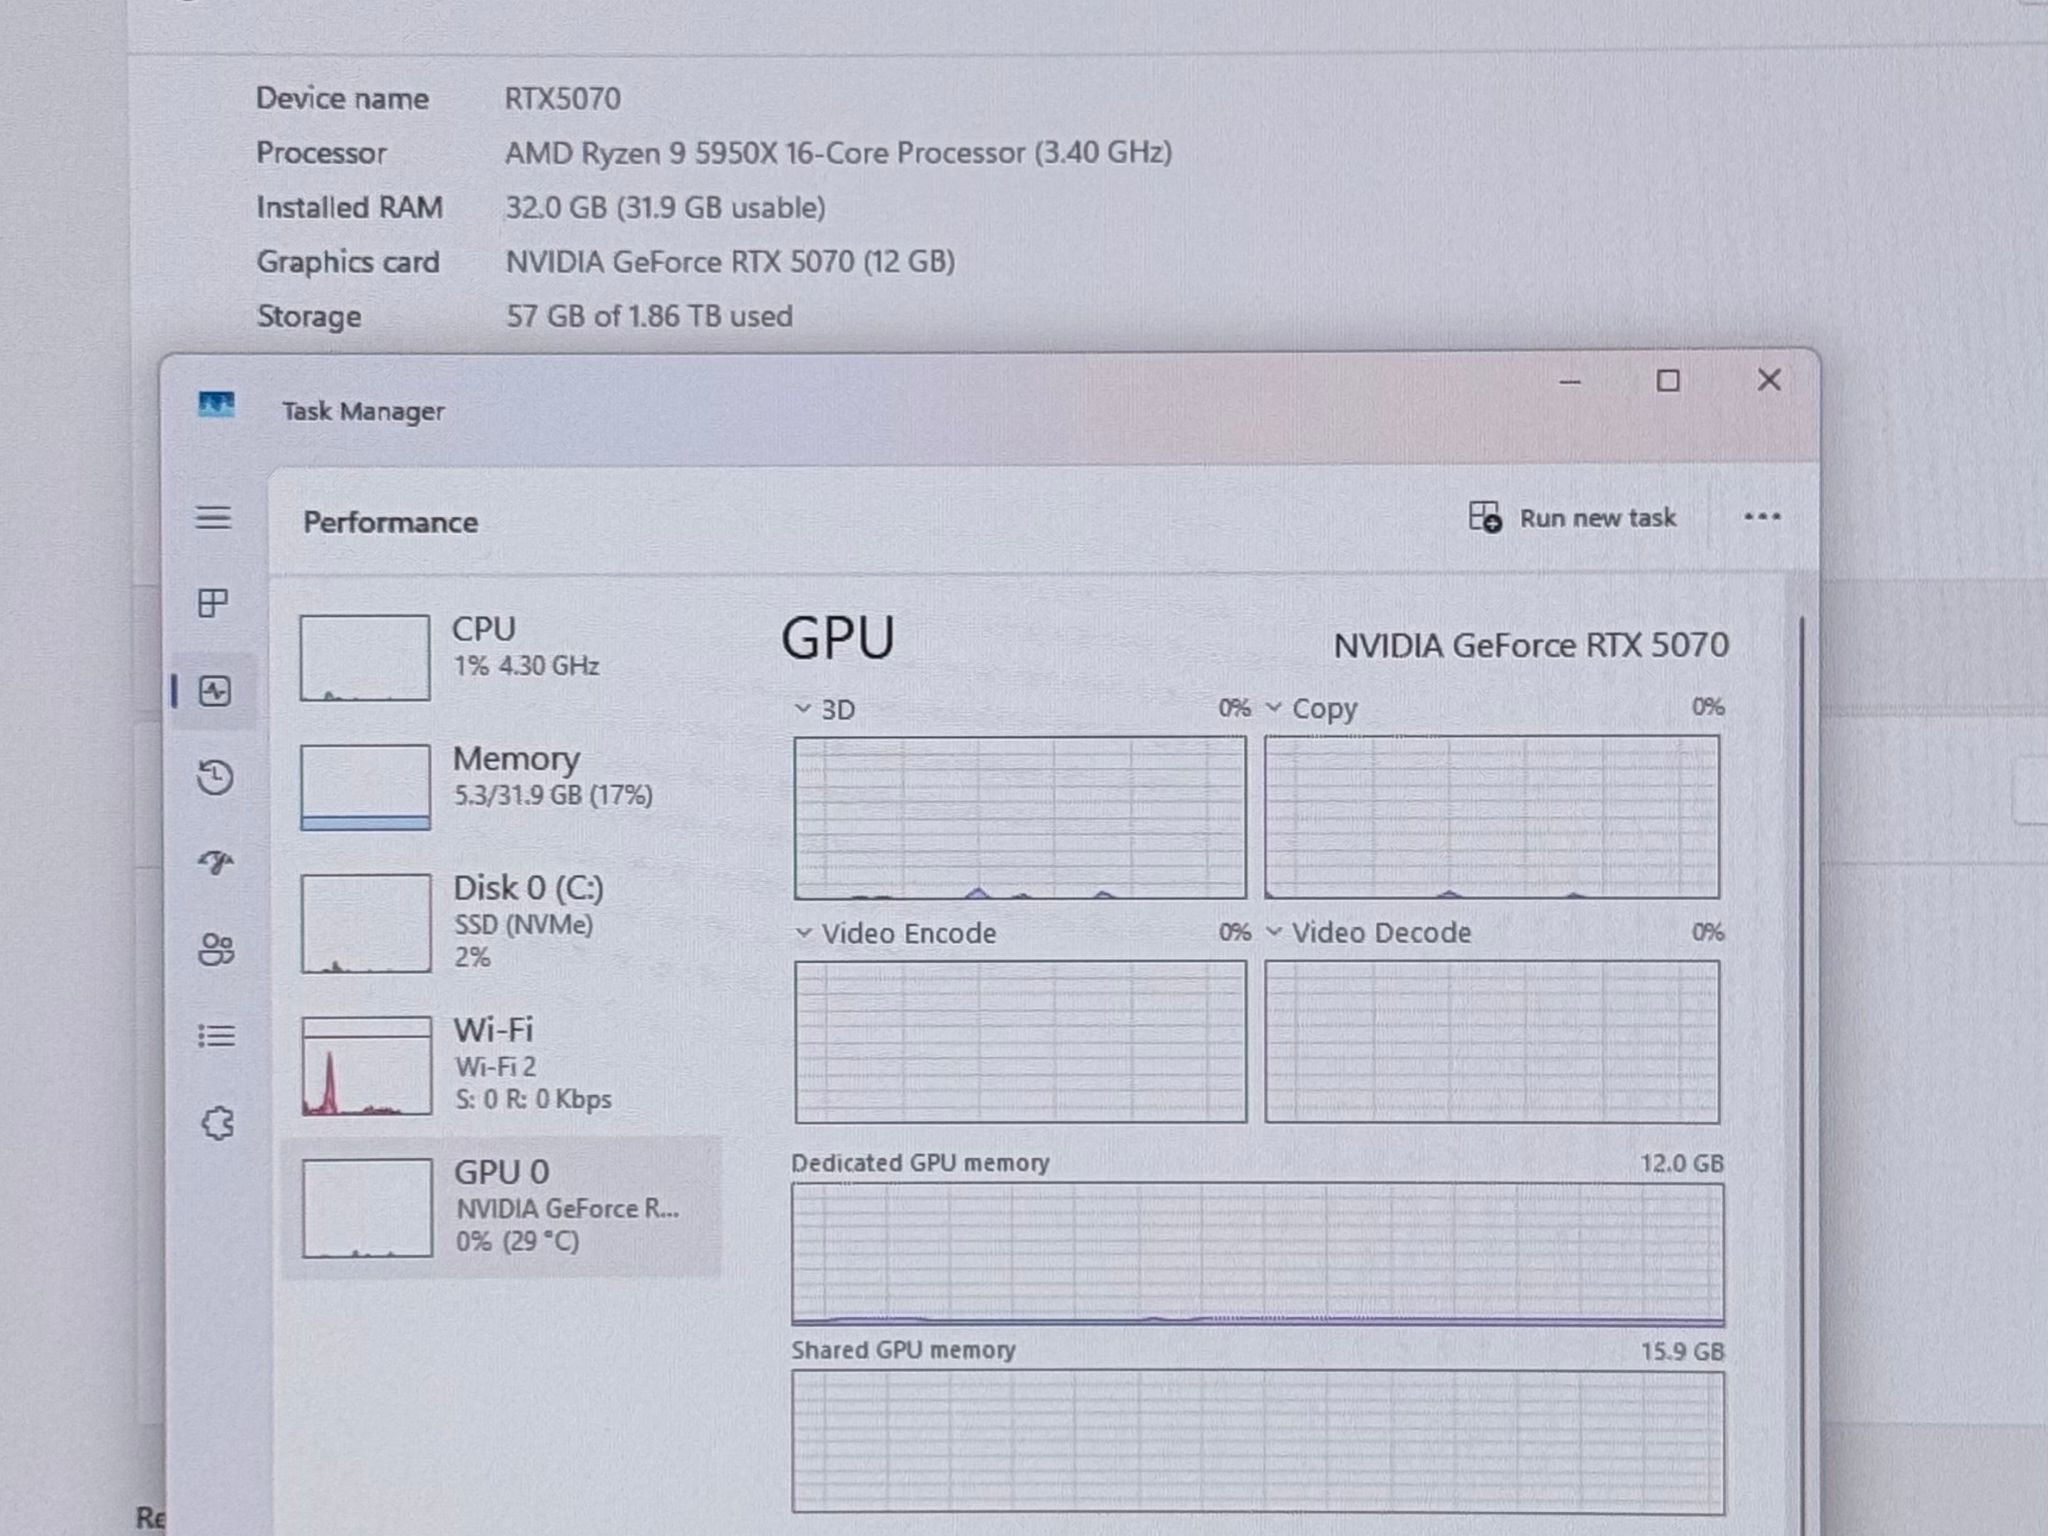The height and width of the screenshot is (1536, 2048).
Task: Click 'NVIDIA GeForce RTX 5070 (12 GB)' in Settings
Action: [x=730, y=261]
